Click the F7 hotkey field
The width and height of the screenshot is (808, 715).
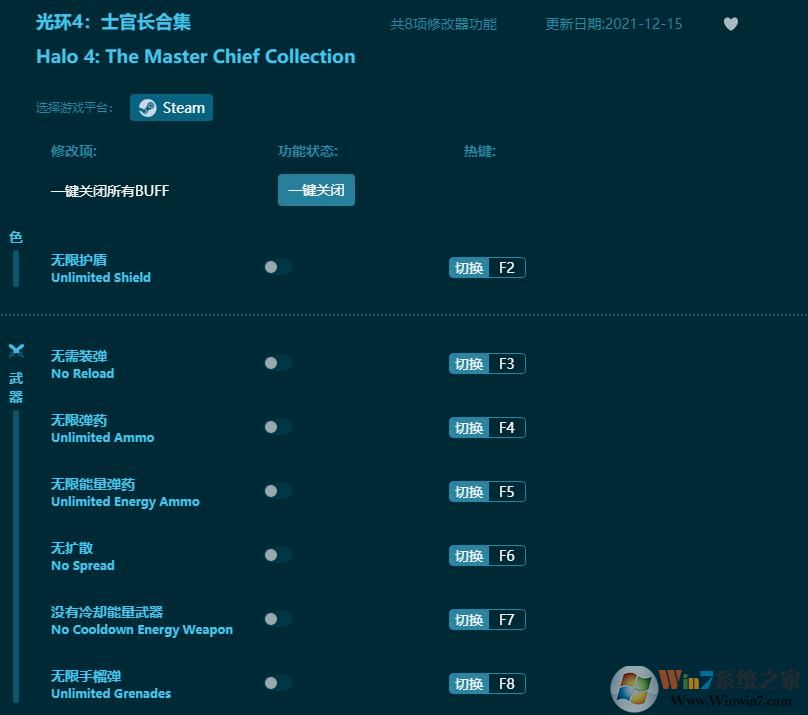507,619
